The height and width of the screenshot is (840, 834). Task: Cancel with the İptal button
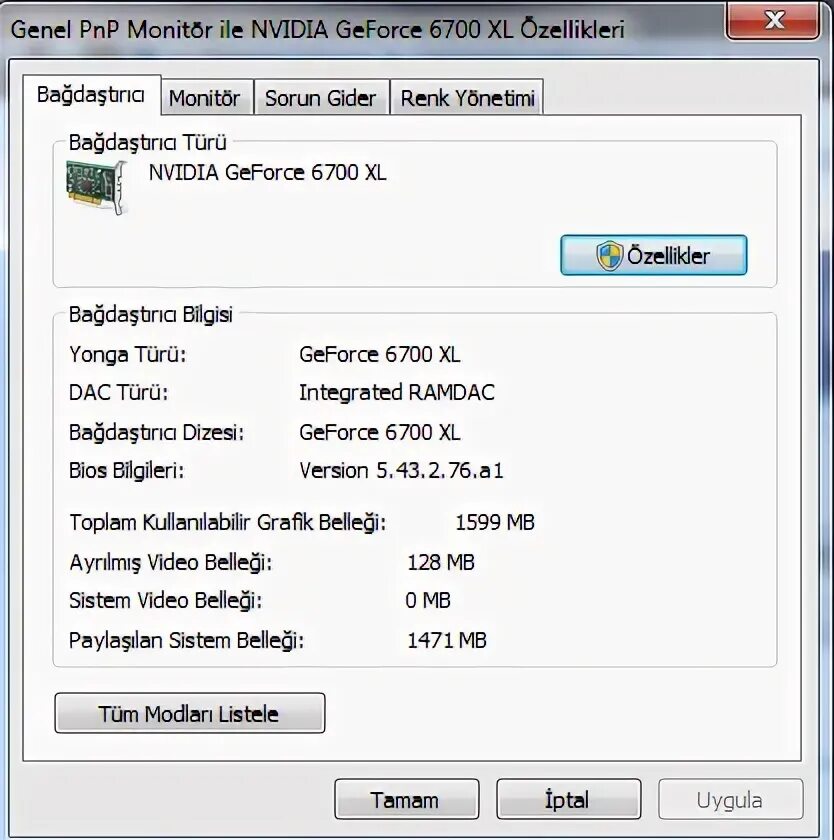(568, 799)
